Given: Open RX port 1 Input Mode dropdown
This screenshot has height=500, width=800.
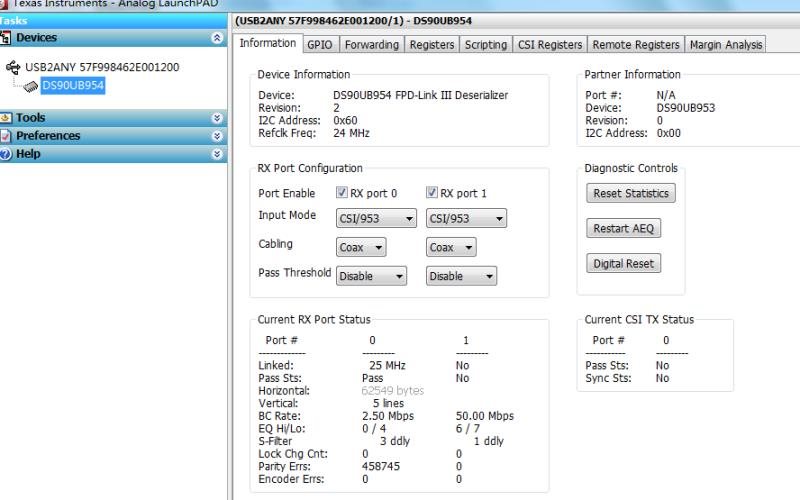Looking at the screenshot, I should point(466,218).
